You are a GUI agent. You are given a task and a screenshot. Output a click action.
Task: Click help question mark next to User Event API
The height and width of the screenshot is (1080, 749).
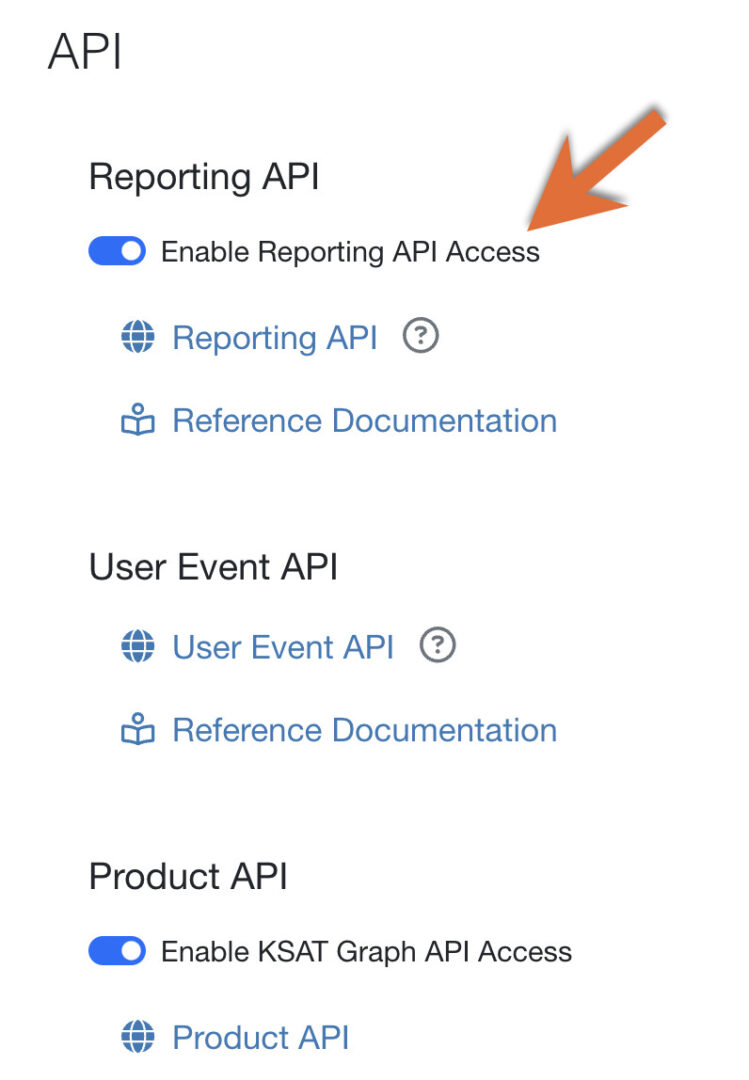(438, 645)
